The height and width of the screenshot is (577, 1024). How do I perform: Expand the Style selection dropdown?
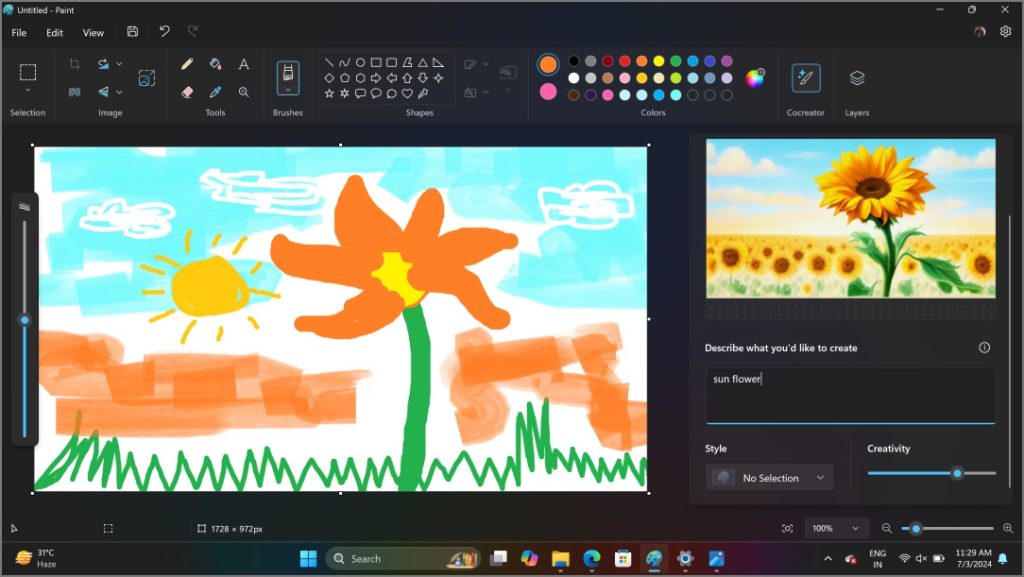coord(768,477)
